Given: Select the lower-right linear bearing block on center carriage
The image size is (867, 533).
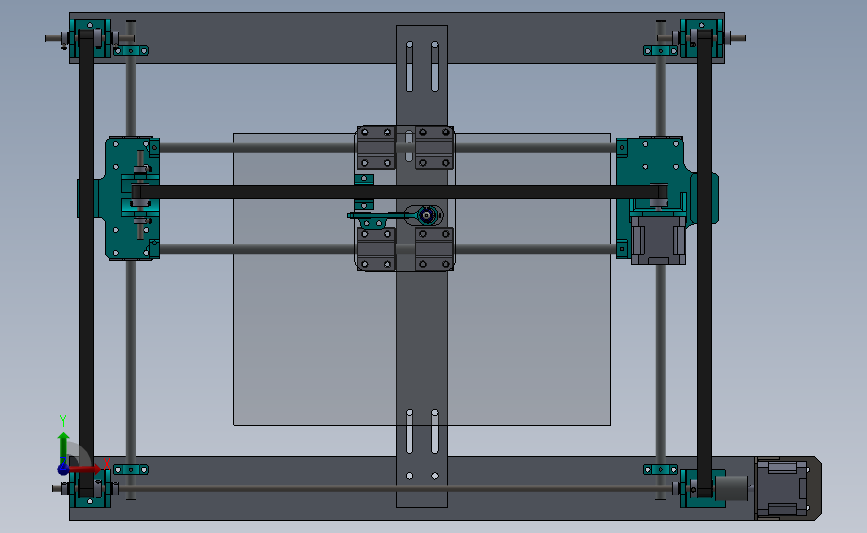Looking at the screenshot, I should (x=434, y=249).
